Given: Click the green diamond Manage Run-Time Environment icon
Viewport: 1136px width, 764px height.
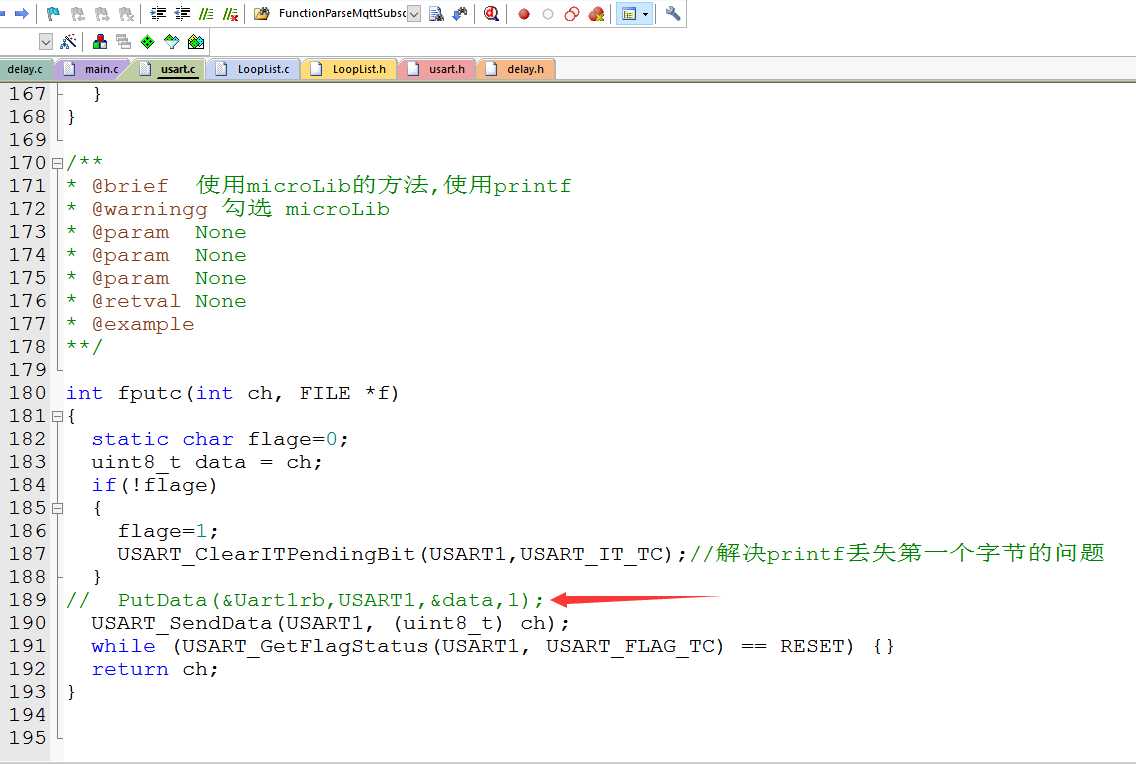Looking at the screenshot, I should (148, 42).
